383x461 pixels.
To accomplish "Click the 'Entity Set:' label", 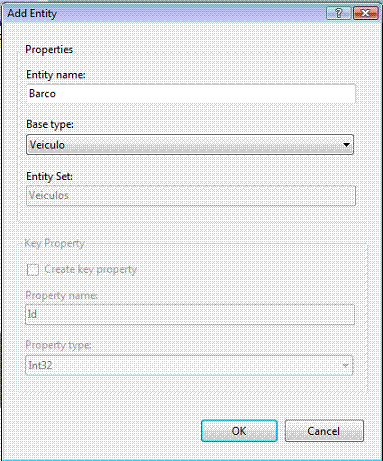I will tap(49, 176).
